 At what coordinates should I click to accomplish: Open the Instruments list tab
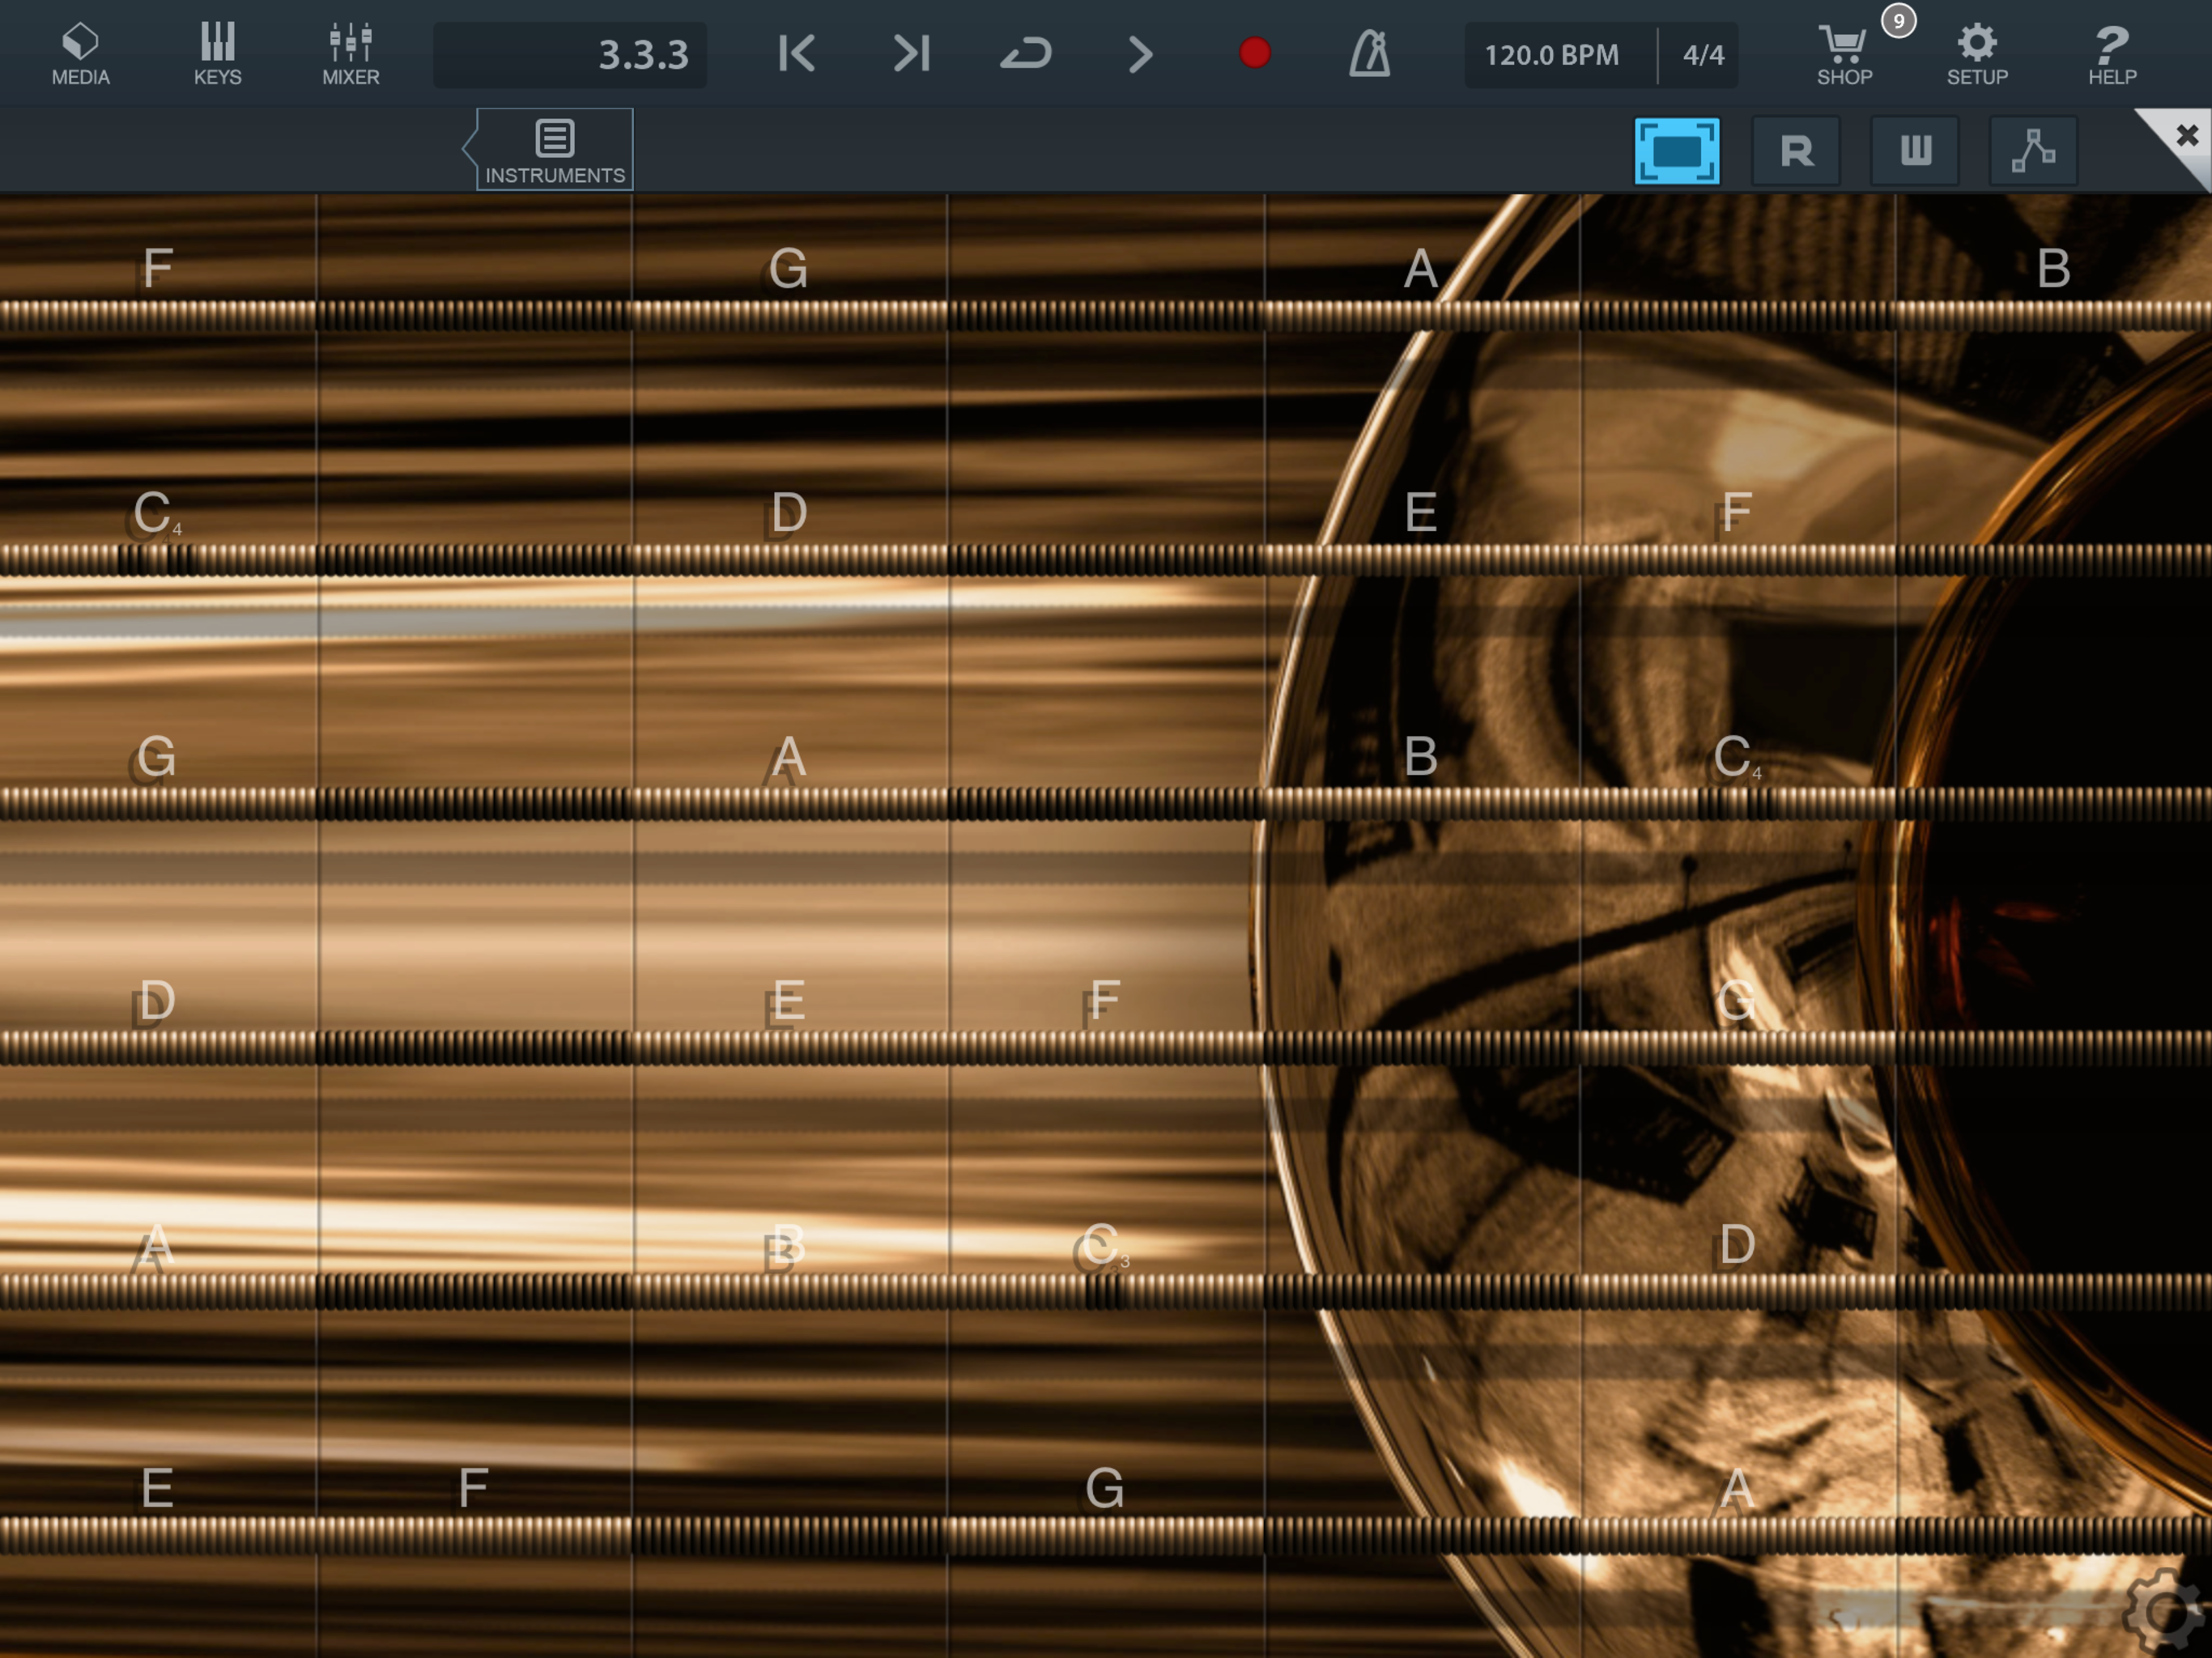coord(555,150)
